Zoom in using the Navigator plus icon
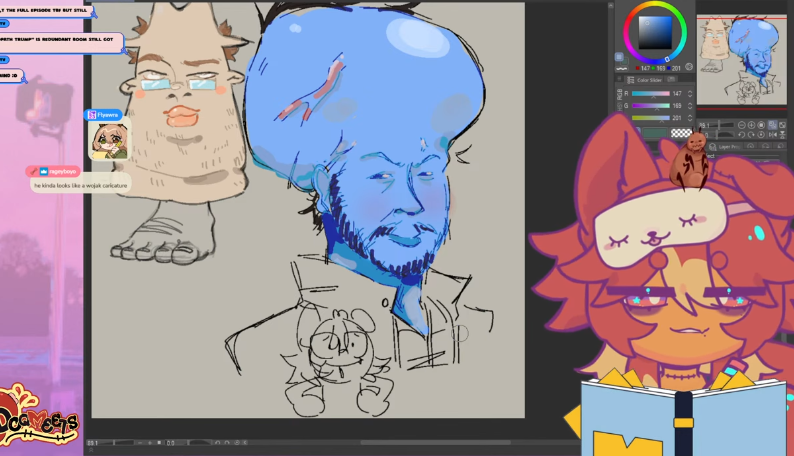This screenshot has width=794, height=456. click(x=751, y=125)
